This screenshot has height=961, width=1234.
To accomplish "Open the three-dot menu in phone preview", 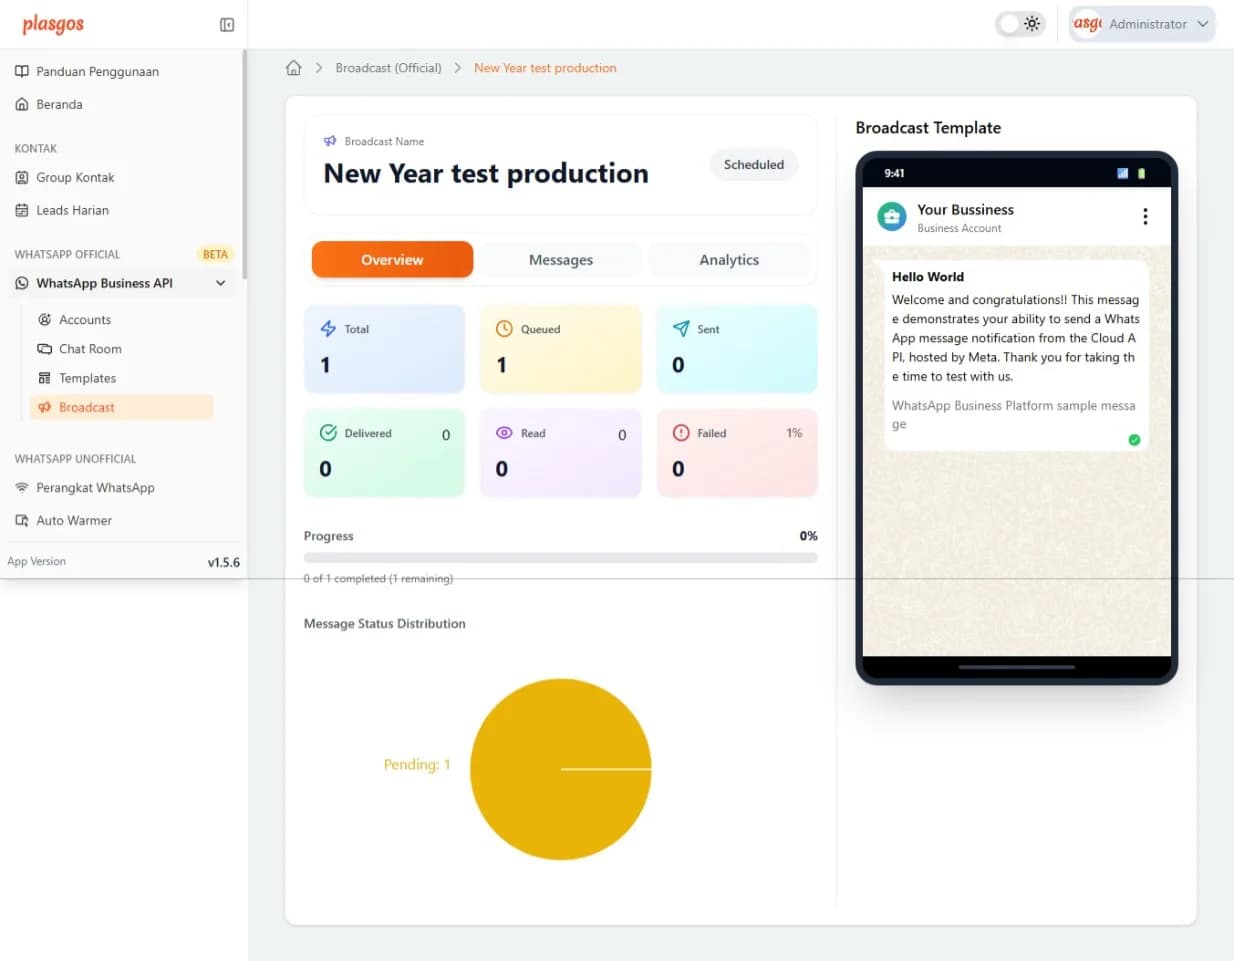I will click(x=1144, y=217).
